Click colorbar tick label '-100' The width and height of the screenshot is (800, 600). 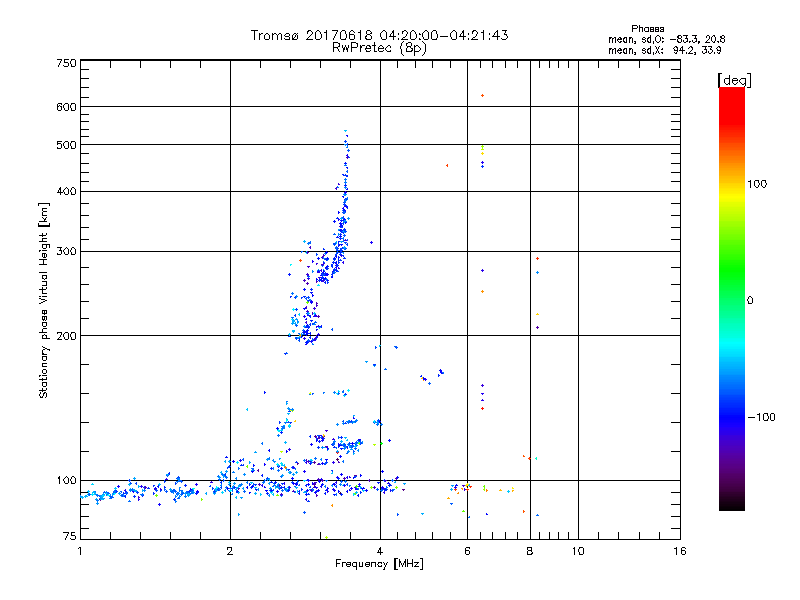761,417
